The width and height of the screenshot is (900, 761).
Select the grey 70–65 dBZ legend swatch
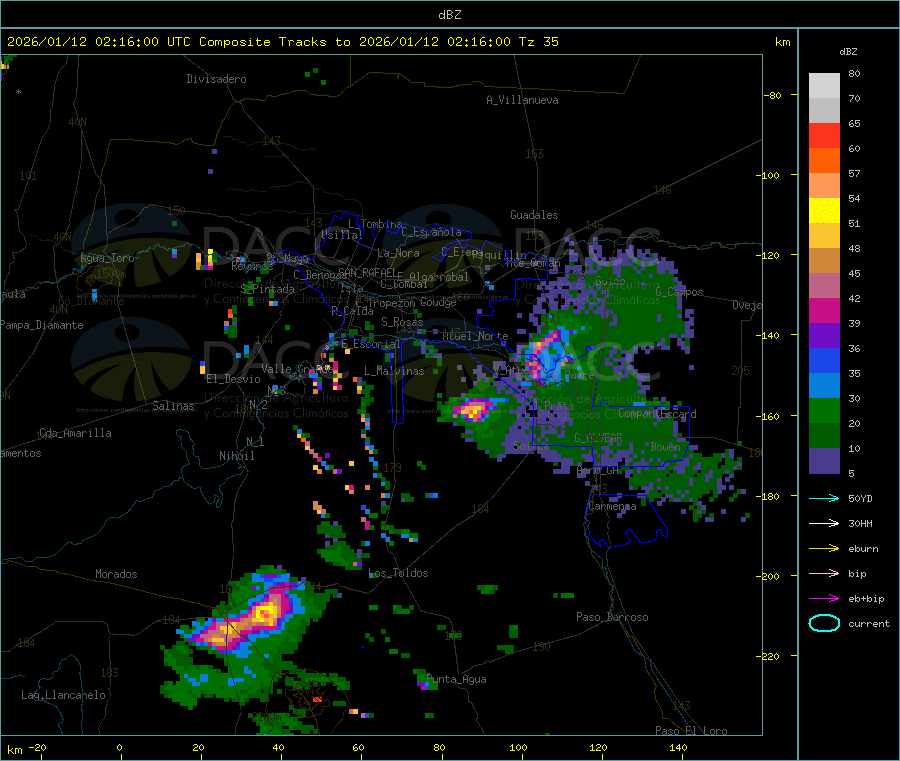coord(824,111)
